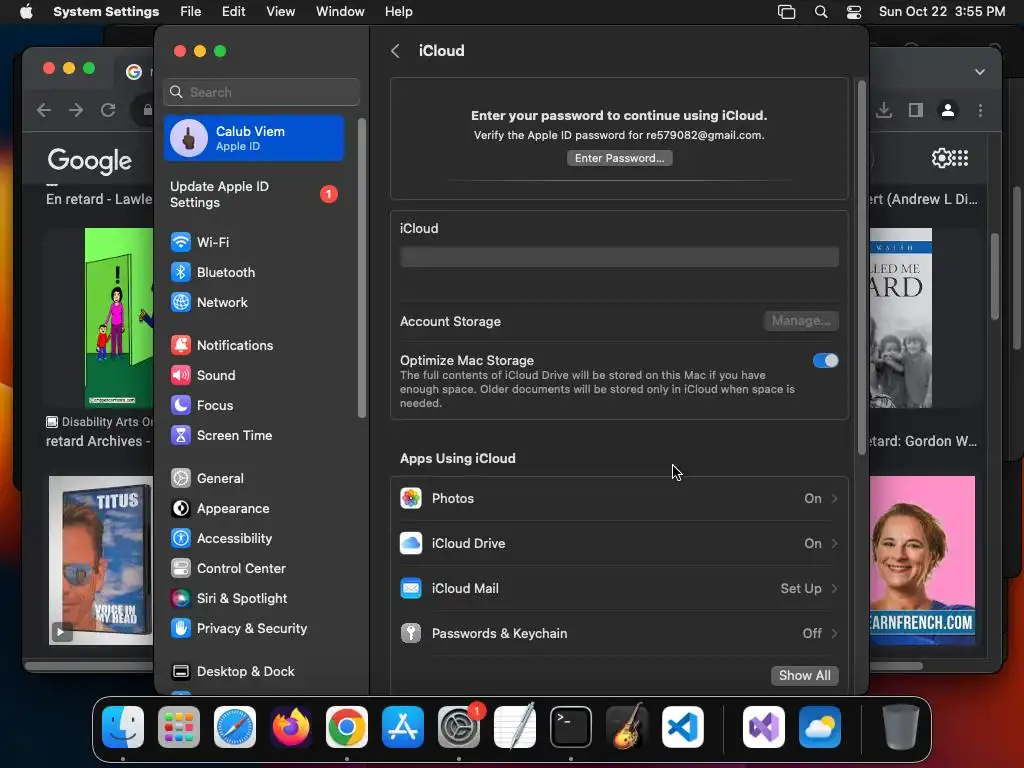The width and height of the screenshot is (1024, 768).
Task: Toggle Optimize Mac Storage switch
Action: 825,360
